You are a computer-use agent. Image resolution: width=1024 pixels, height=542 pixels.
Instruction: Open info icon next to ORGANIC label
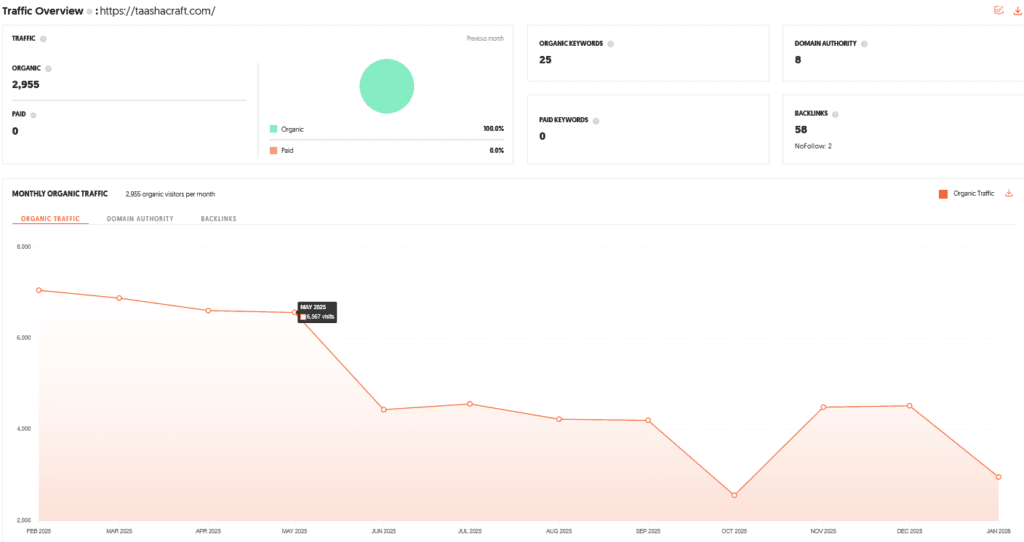point(48,69)
